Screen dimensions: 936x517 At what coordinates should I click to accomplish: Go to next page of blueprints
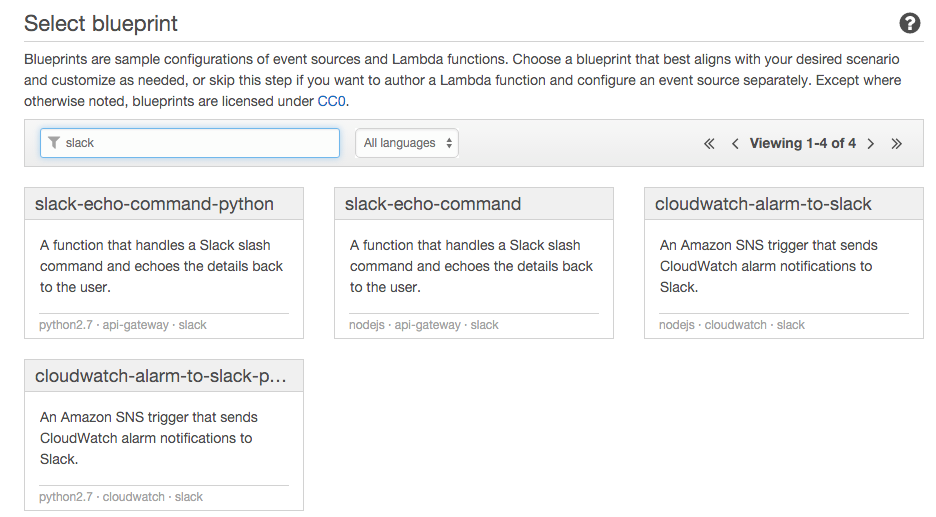[871, 144]
